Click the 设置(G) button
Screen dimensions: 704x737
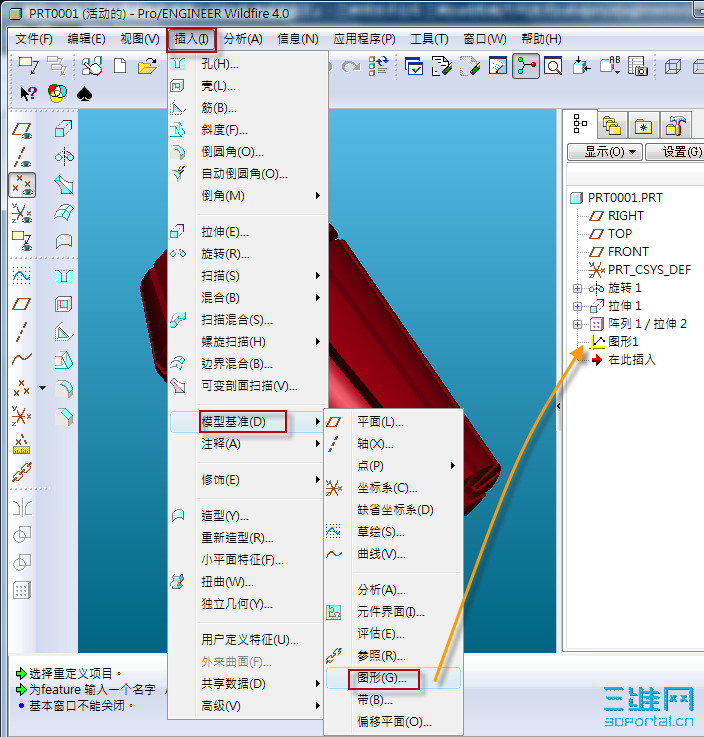click(x=675, y=152)
